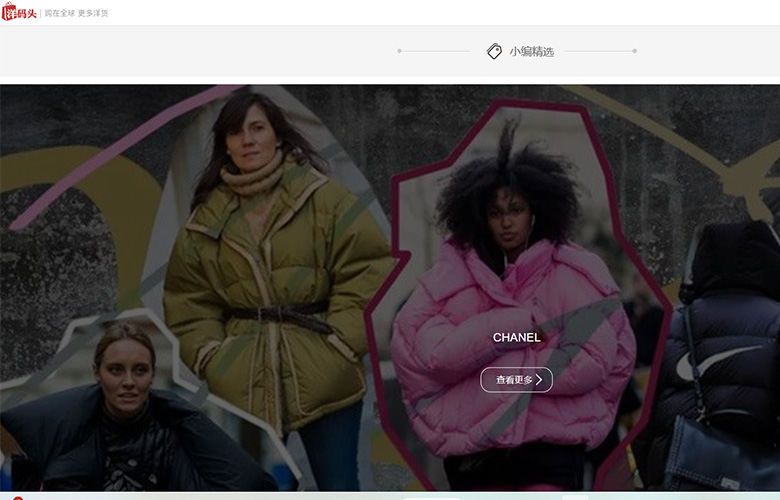Click the 查看更多 button

point(516,380)
